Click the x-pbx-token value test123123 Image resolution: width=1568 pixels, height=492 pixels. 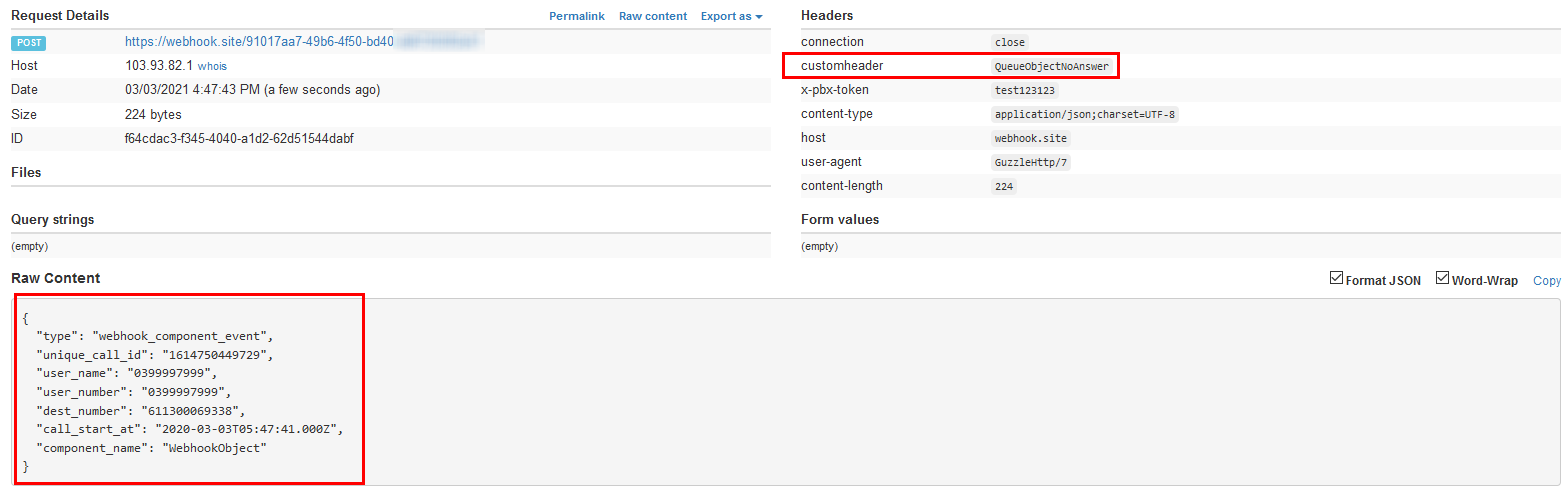click(1023, 90)
